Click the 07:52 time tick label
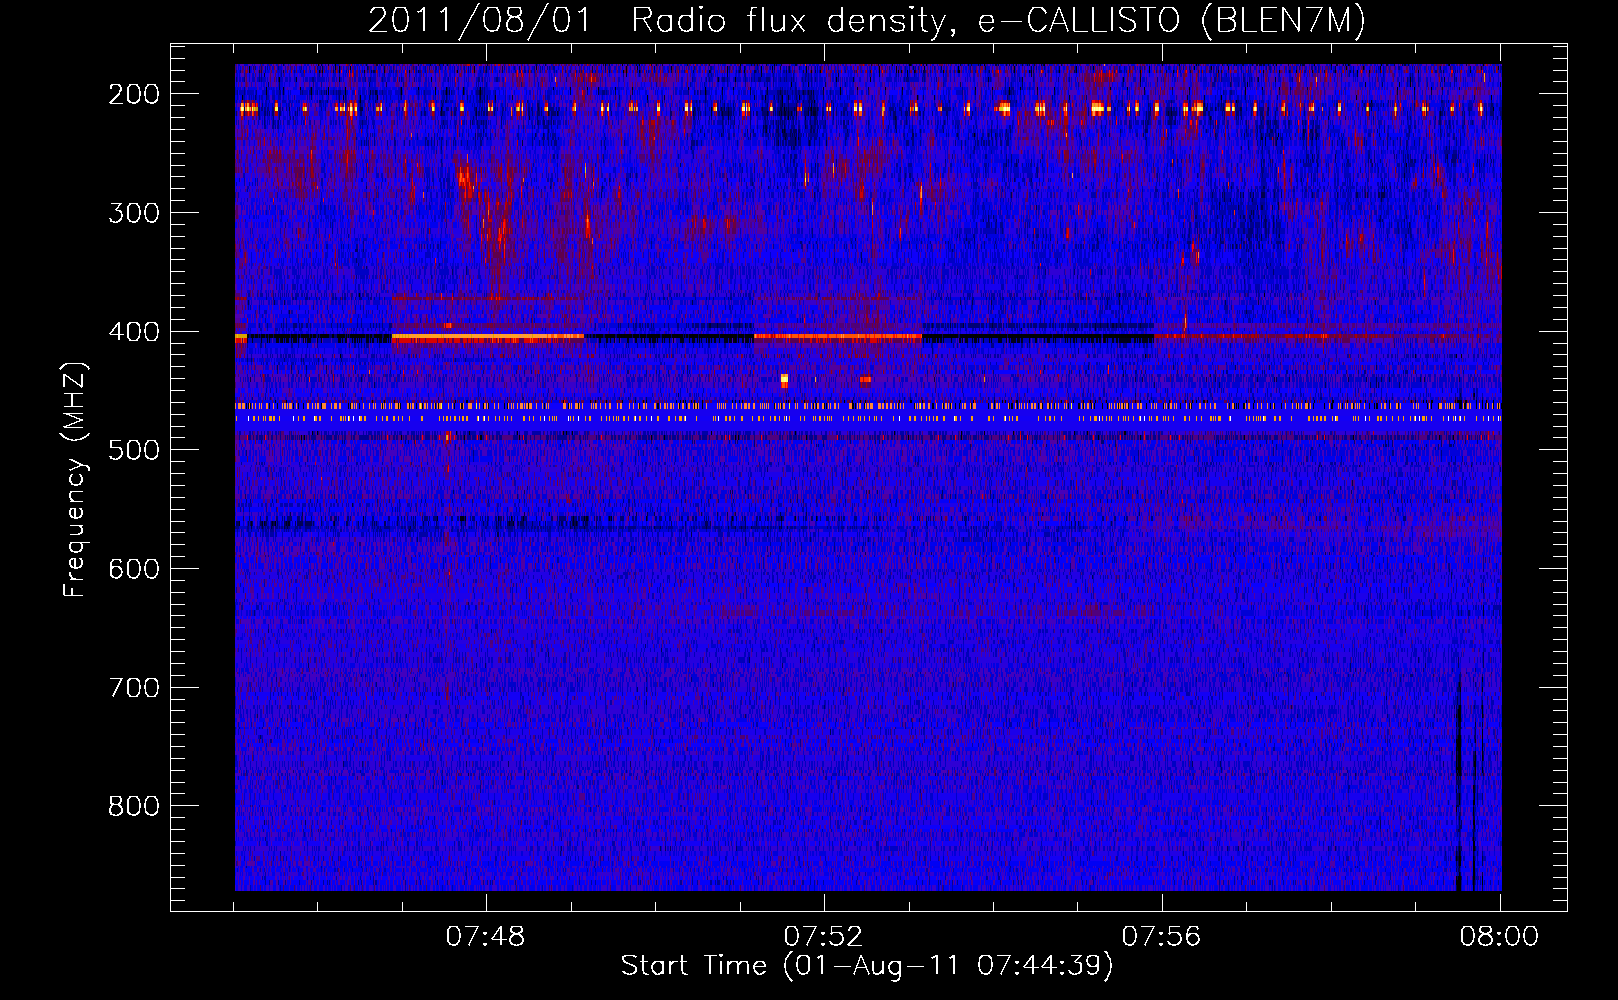1618x1000 pixels. tap(824, 937)
